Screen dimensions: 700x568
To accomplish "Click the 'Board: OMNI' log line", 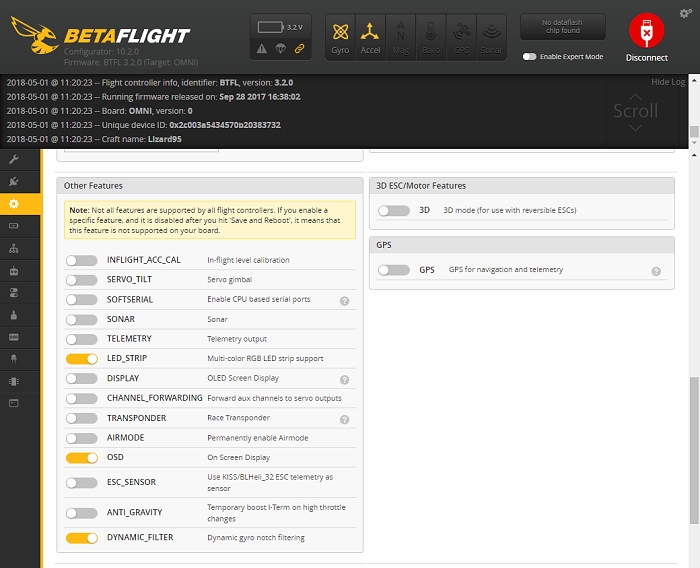I will pyautogui.click(x=100, y=111).
